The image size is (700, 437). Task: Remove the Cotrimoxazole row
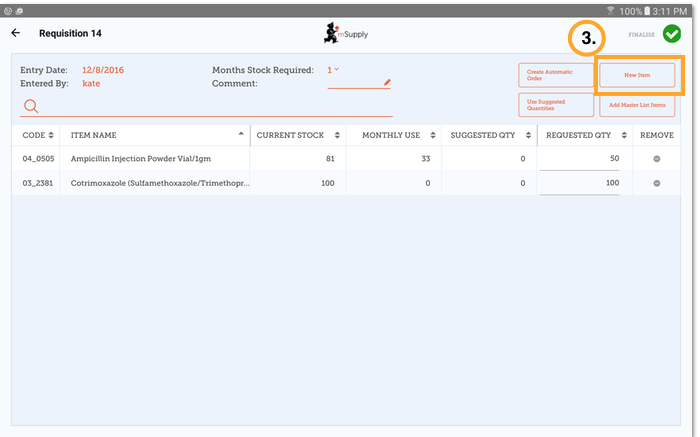pyautogui.click(x=657, y=183)
